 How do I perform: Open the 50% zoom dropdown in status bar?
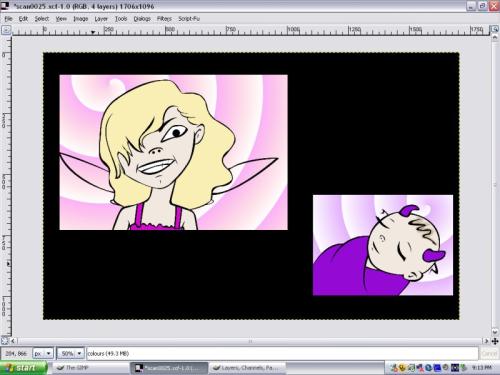[70, 353]
